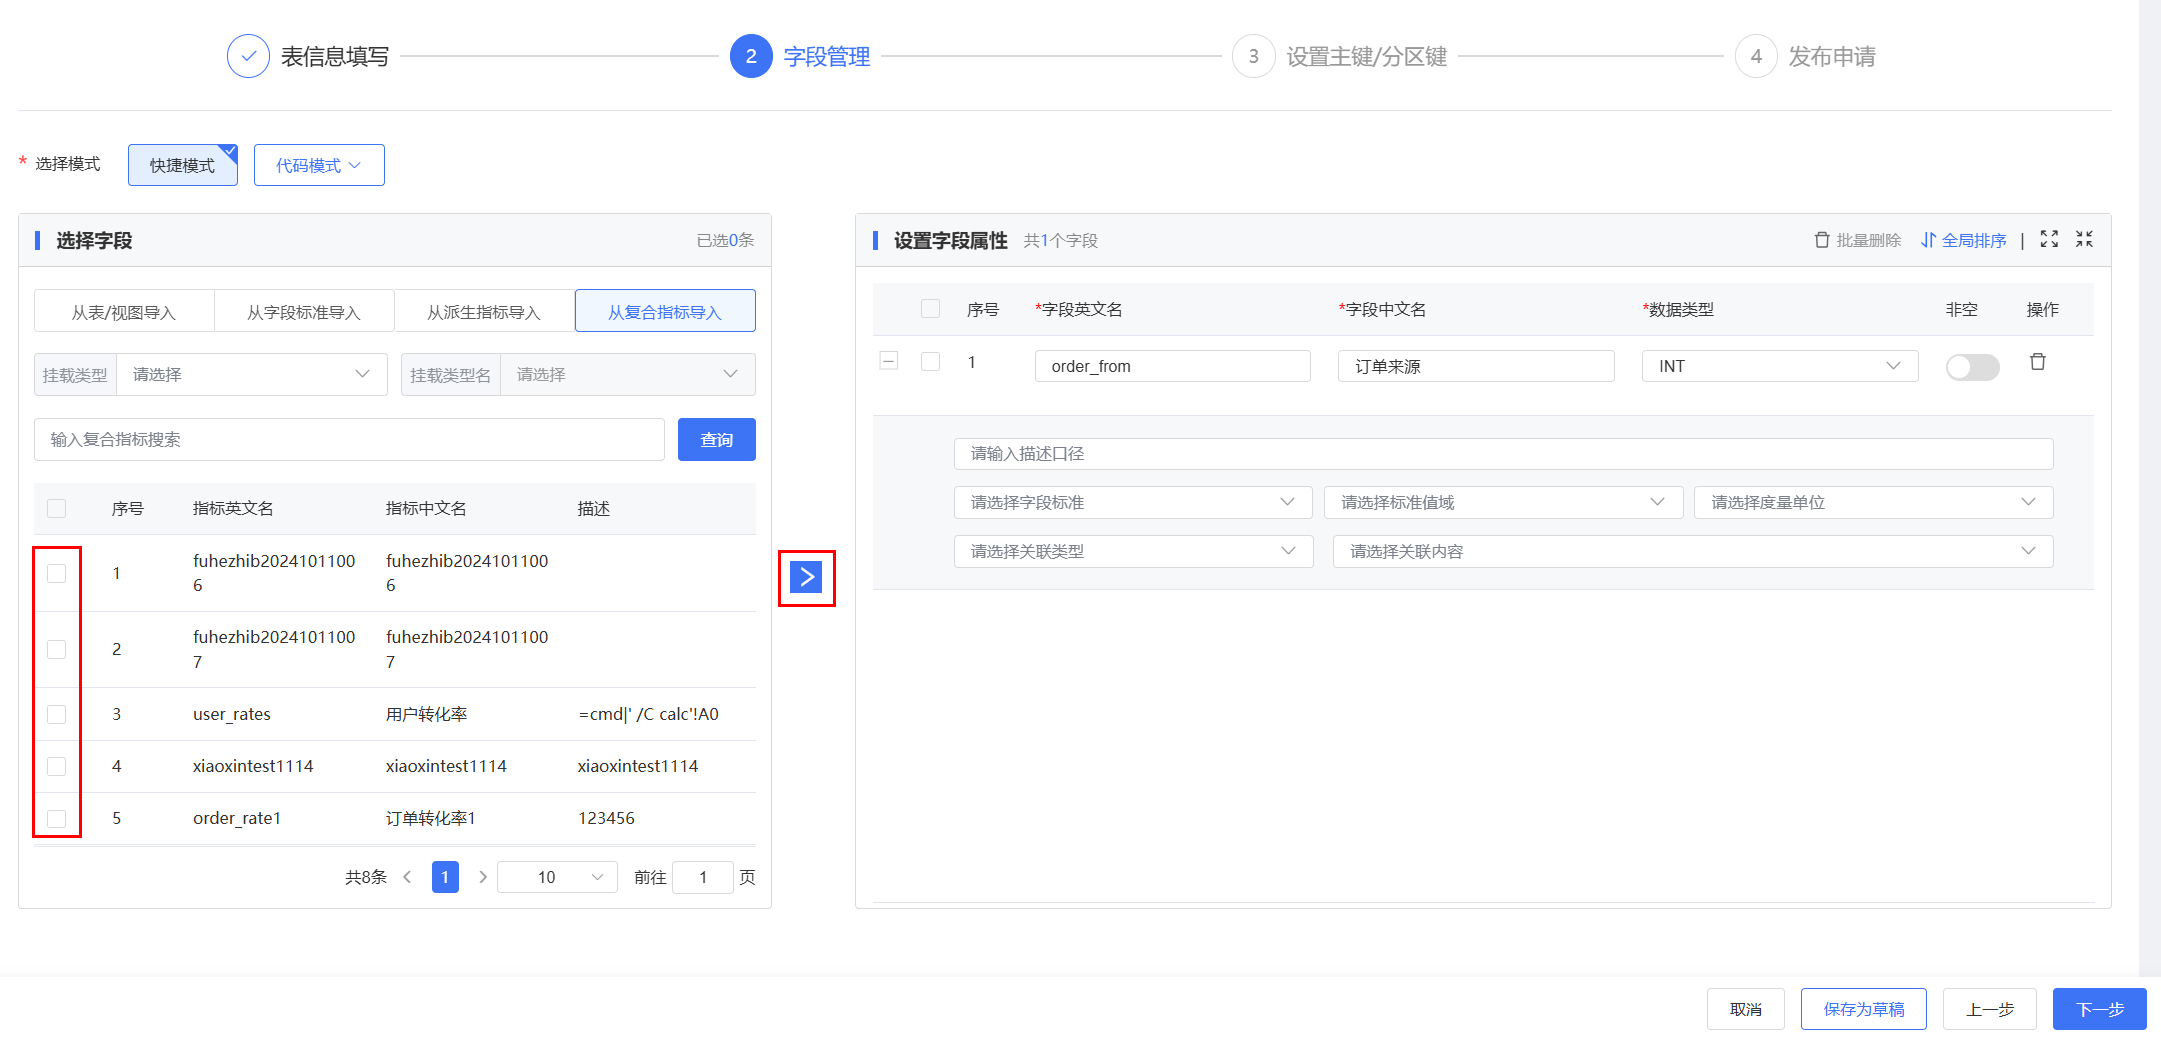This screenshot has width=2161, height=1040.
Task: Go to next page in pagination
Action: click(483, 877)
